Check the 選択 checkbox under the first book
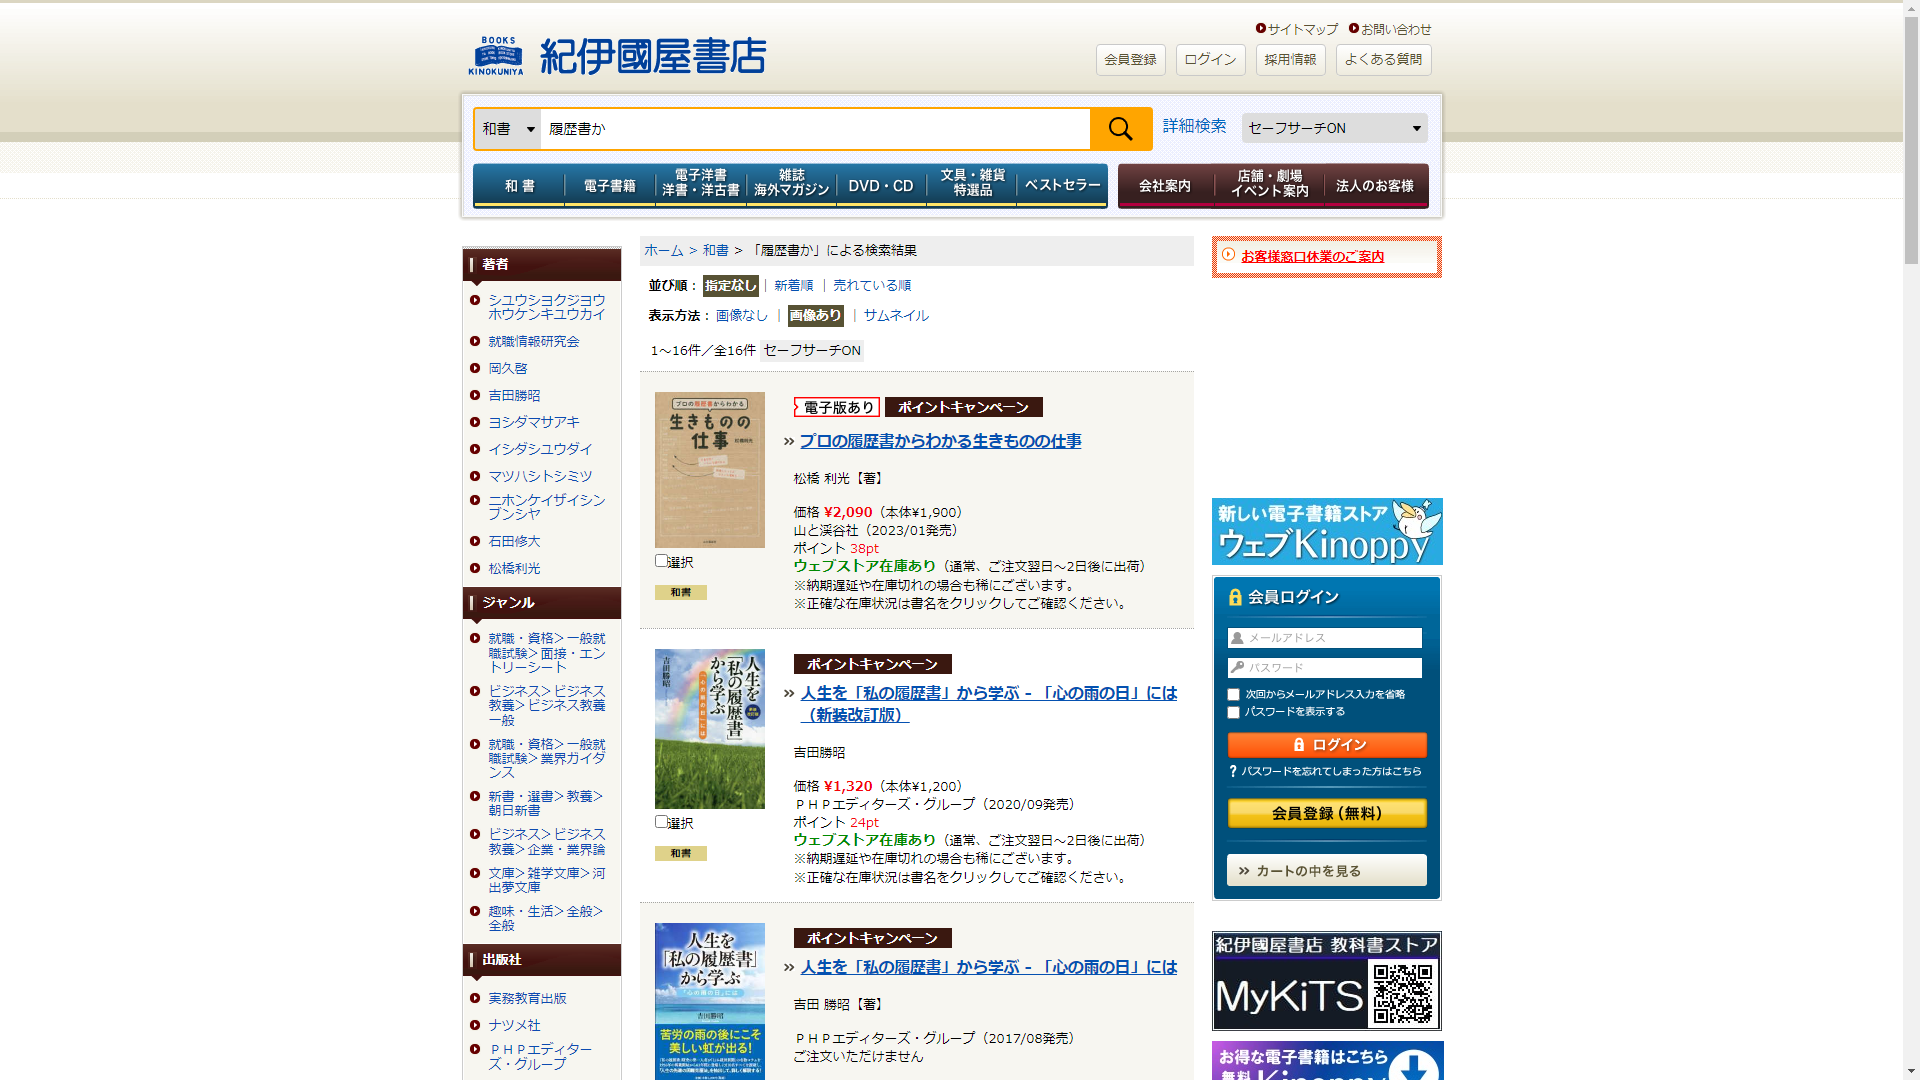This screenshot has height=1080, width=1920. (661, 561)
